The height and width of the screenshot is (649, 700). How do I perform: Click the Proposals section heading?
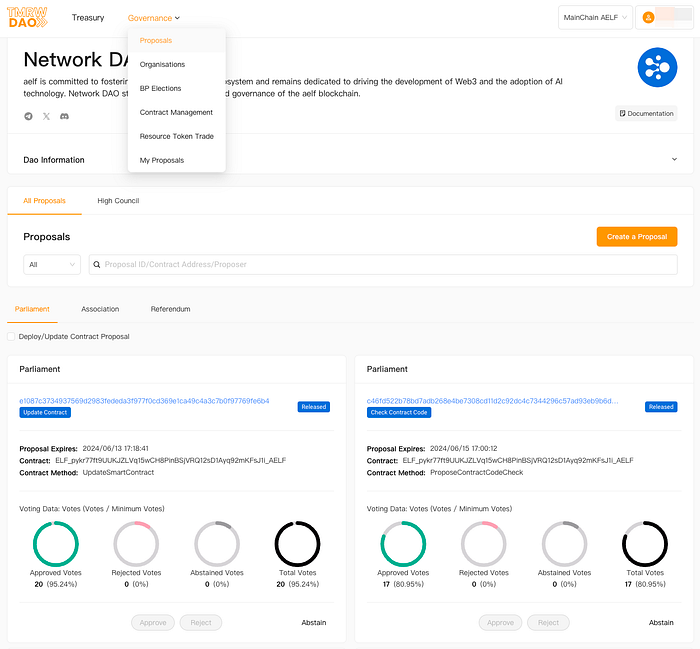pos(47,237)
